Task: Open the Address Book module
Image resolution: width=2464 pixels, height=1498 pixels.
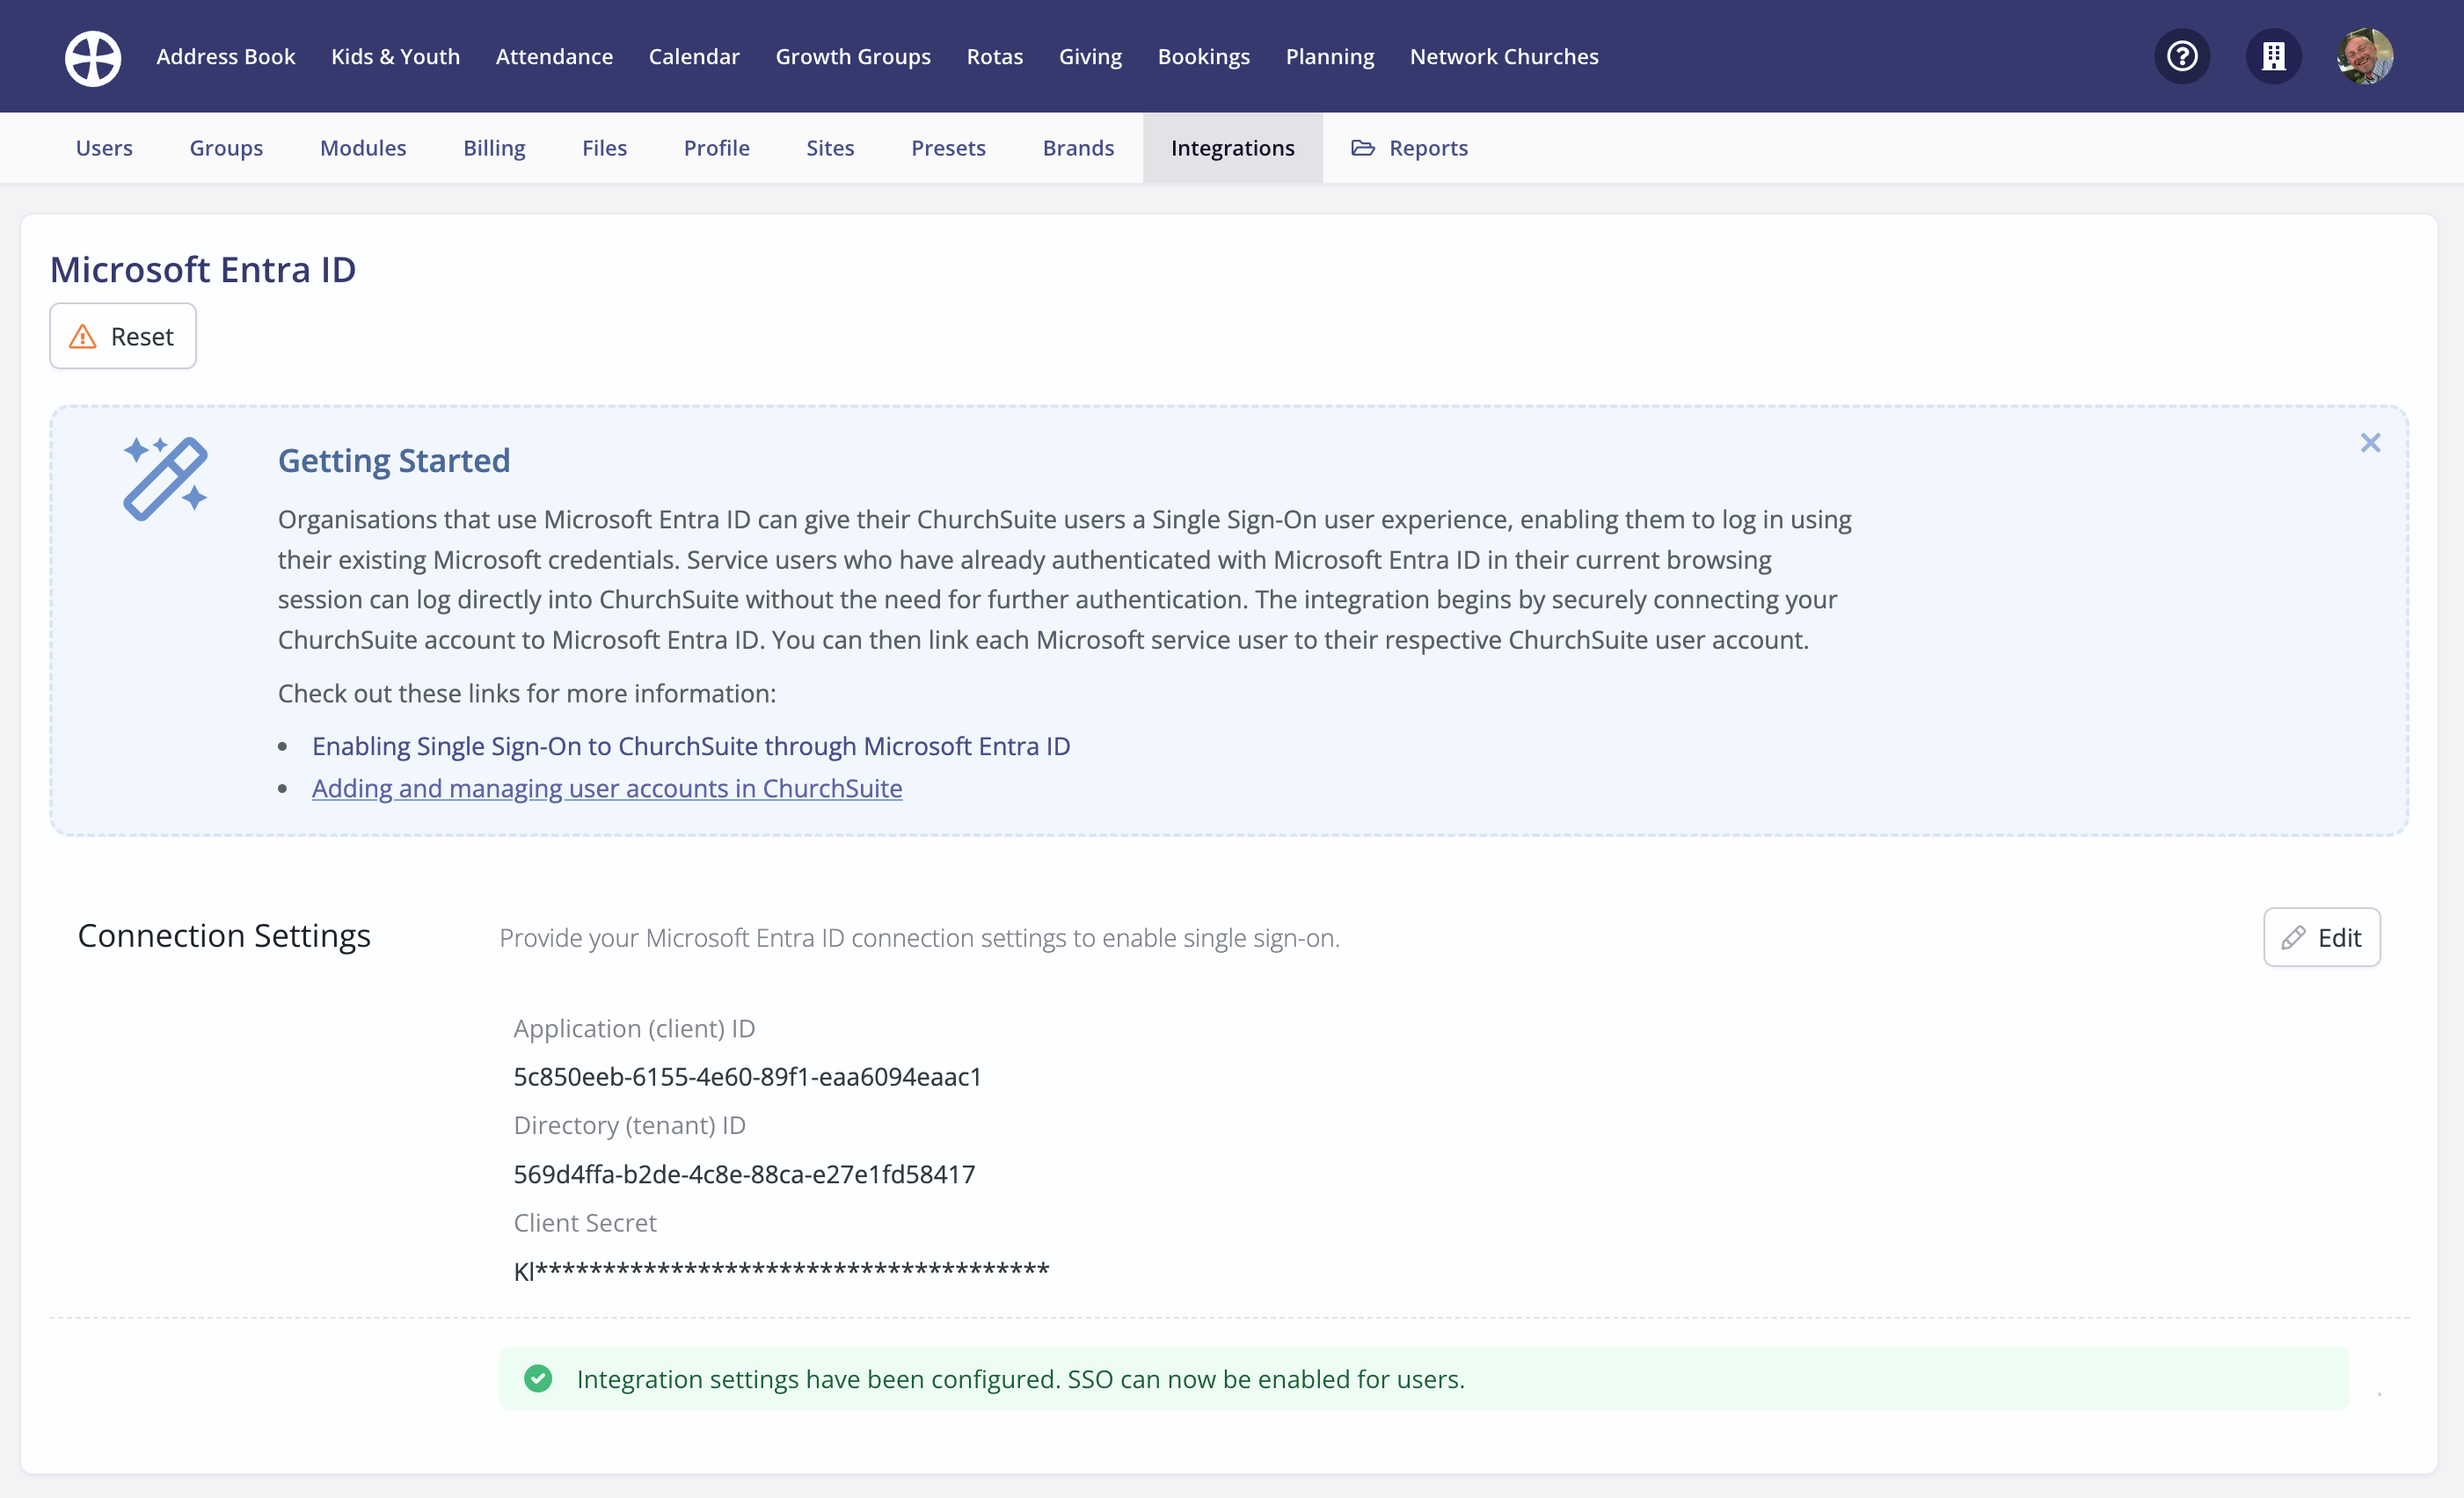Action: pyautogui.click(x=226, y=57)
